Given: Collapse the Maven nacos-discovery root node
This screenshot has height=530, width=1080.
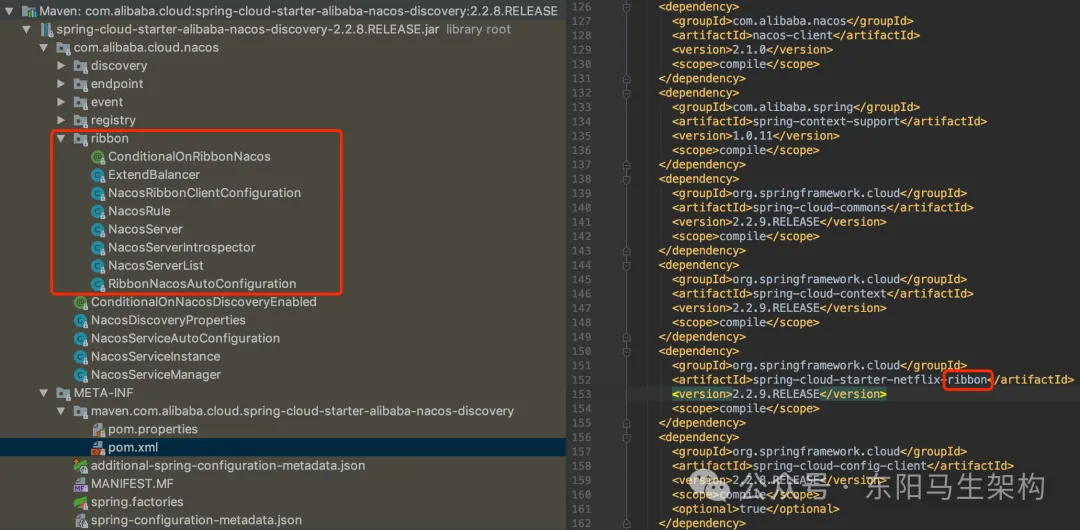Looking at the screenshot, I should click(x=9, y=12).
